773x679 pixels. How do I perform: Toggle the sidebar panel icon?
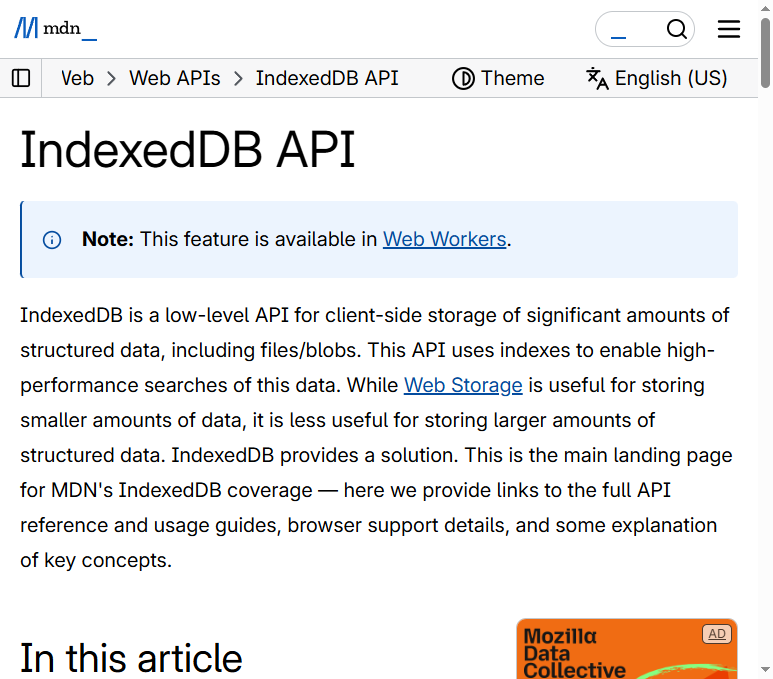21,78
